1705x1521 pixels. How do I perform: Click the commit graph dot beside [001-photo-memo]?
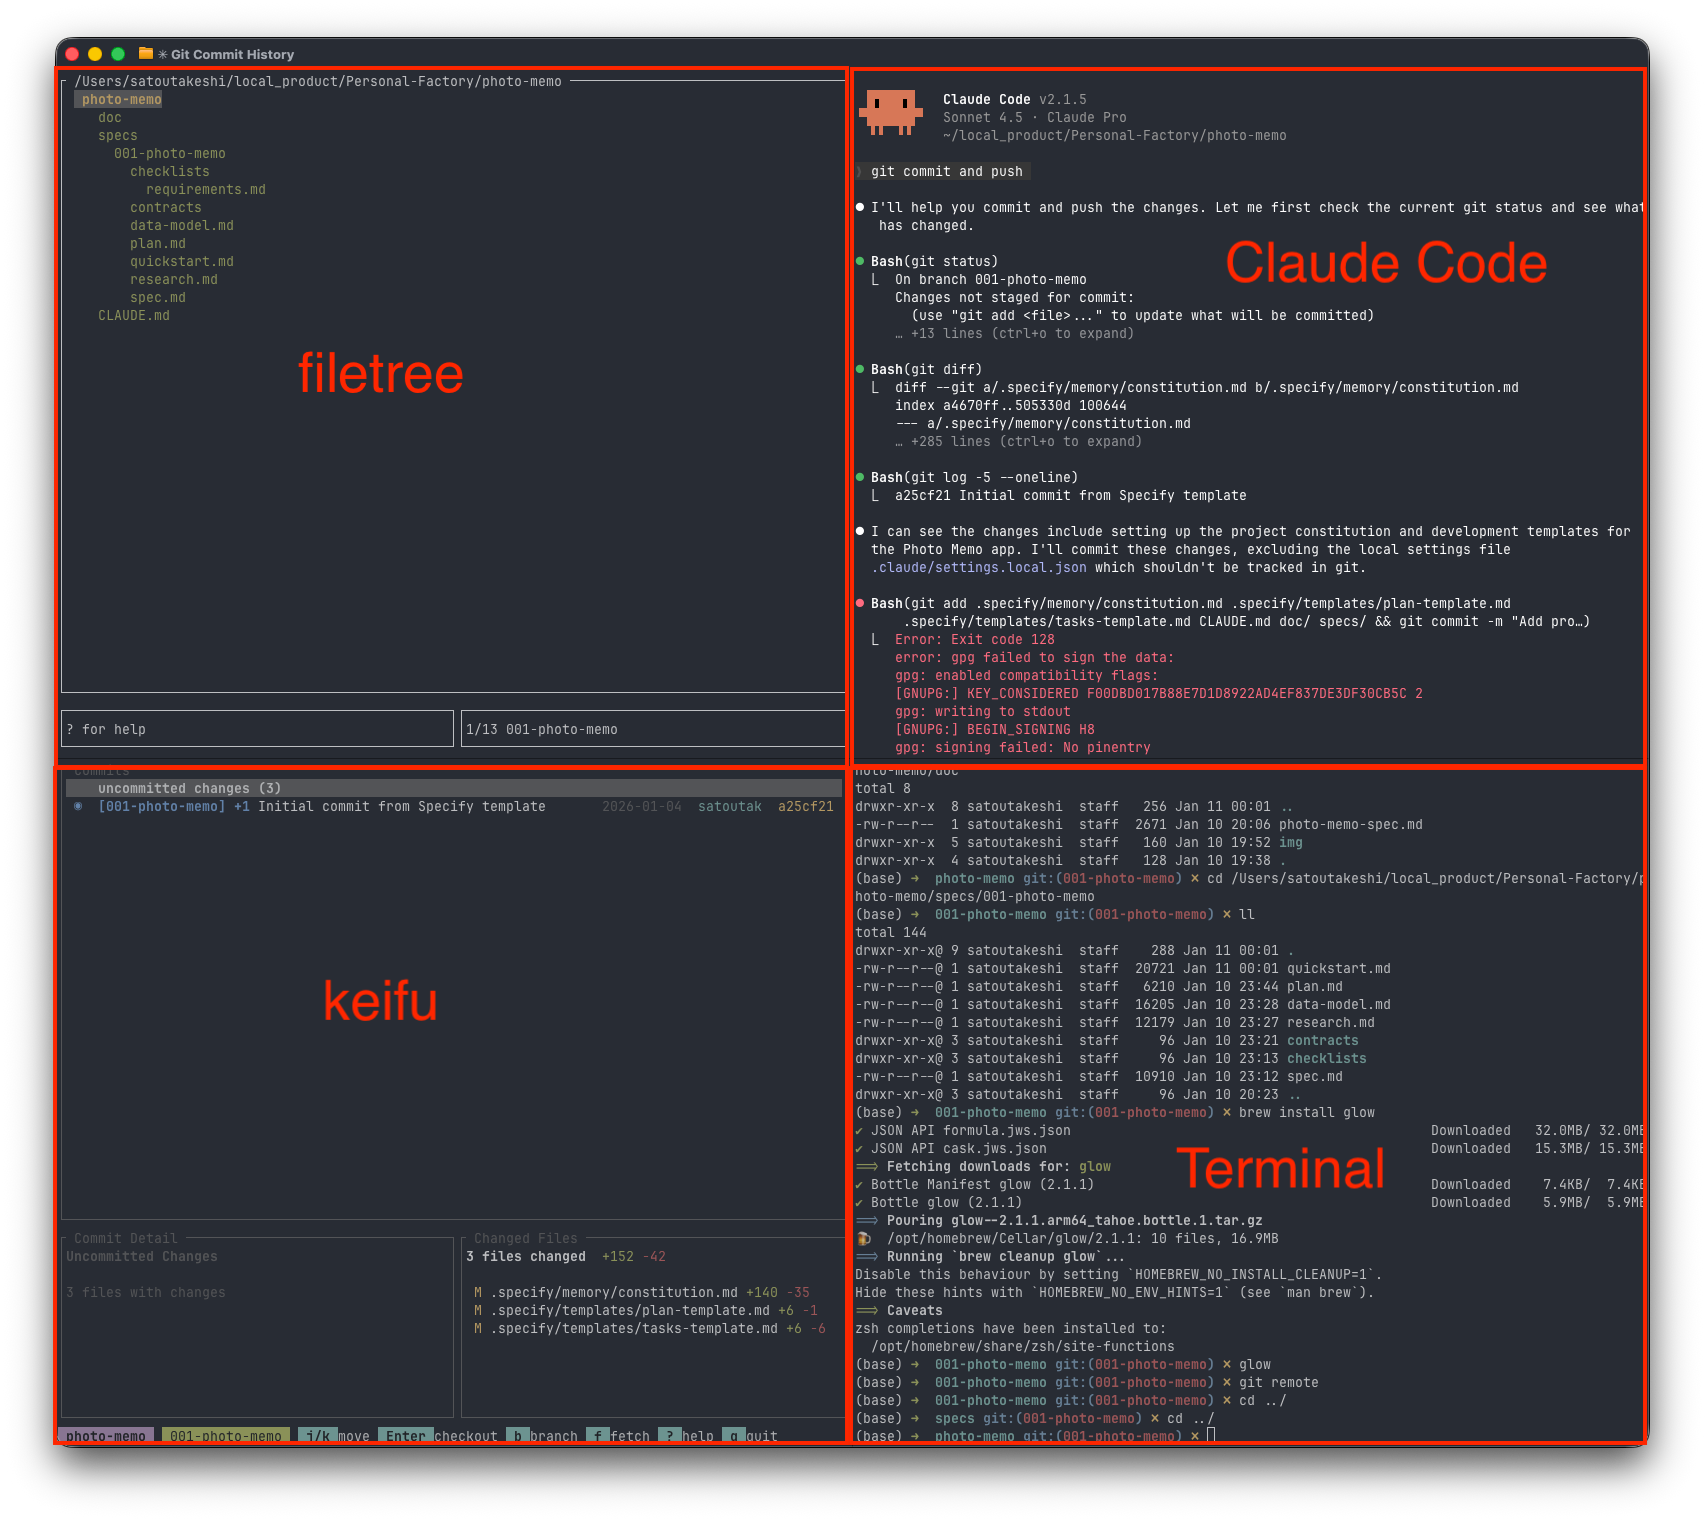(78, 806)
